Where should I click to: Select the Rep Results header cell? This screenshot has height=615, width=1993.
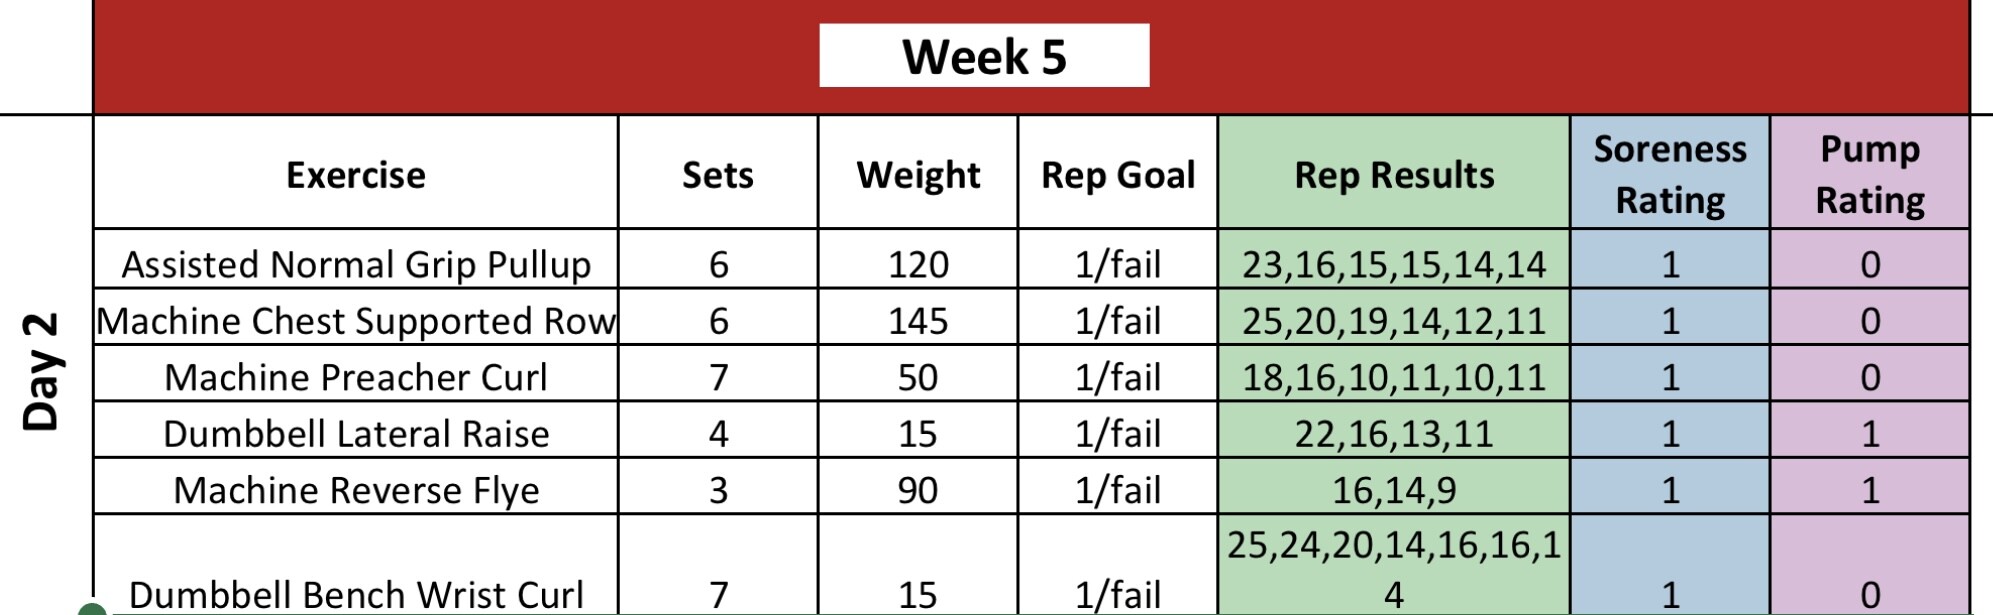pos(1394,174)
